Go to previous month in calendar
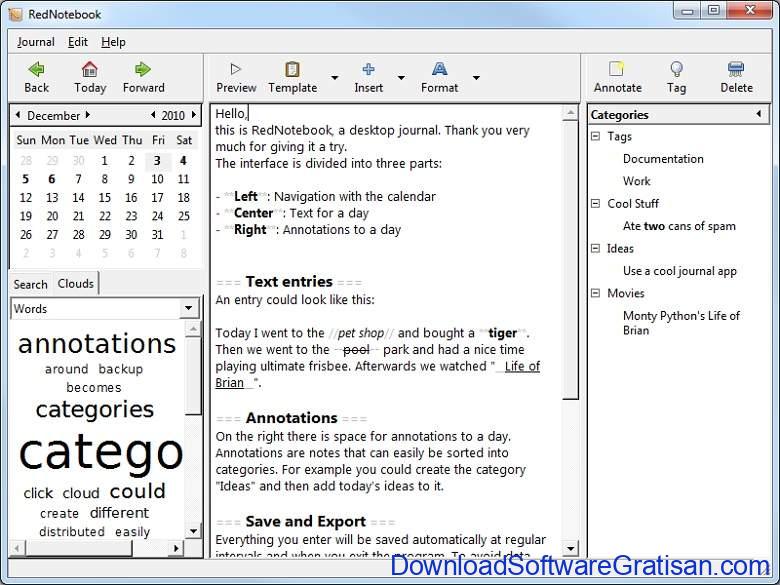The image size is (780, 585). tap(18, 115)
